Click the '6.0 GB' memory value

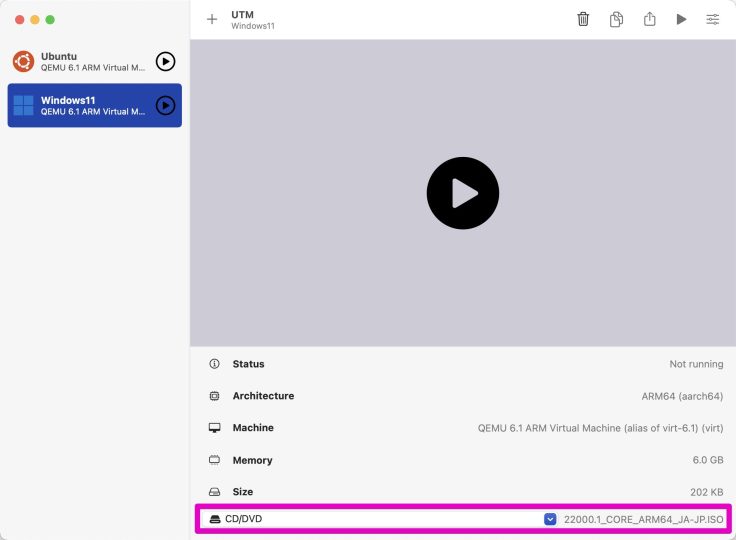tap(708, 460)
